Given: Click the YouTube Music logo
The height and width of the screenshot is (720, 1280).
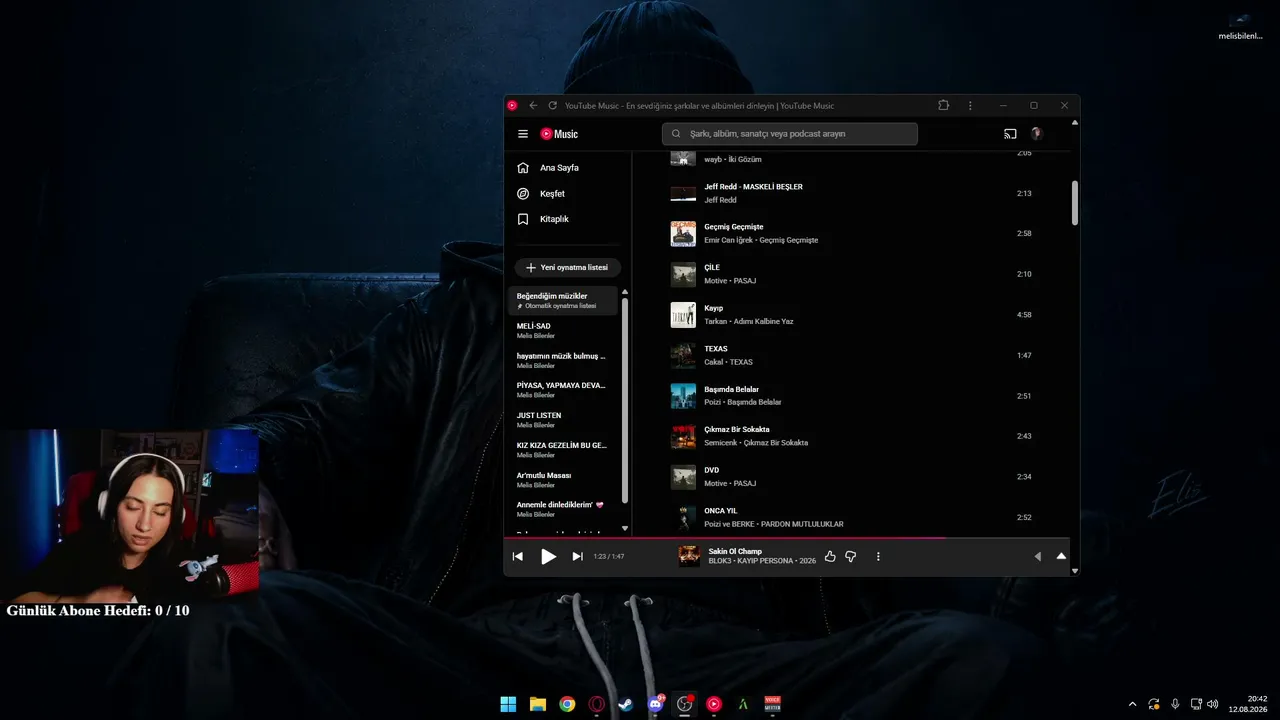Looking at the screenshot, I should pos(559,134).
